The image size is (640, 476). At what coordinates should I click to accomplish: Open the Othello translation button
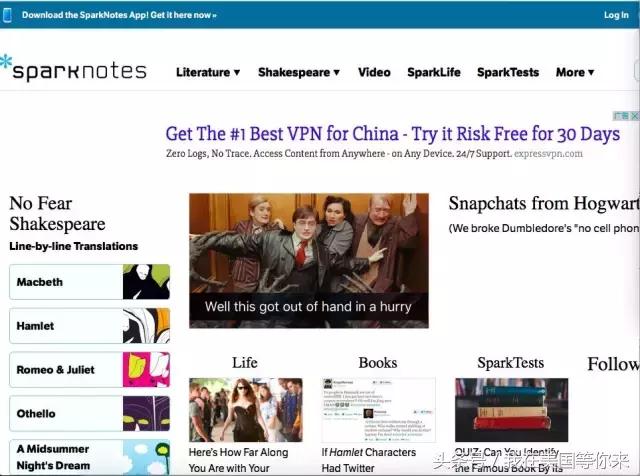coord(90,413)
